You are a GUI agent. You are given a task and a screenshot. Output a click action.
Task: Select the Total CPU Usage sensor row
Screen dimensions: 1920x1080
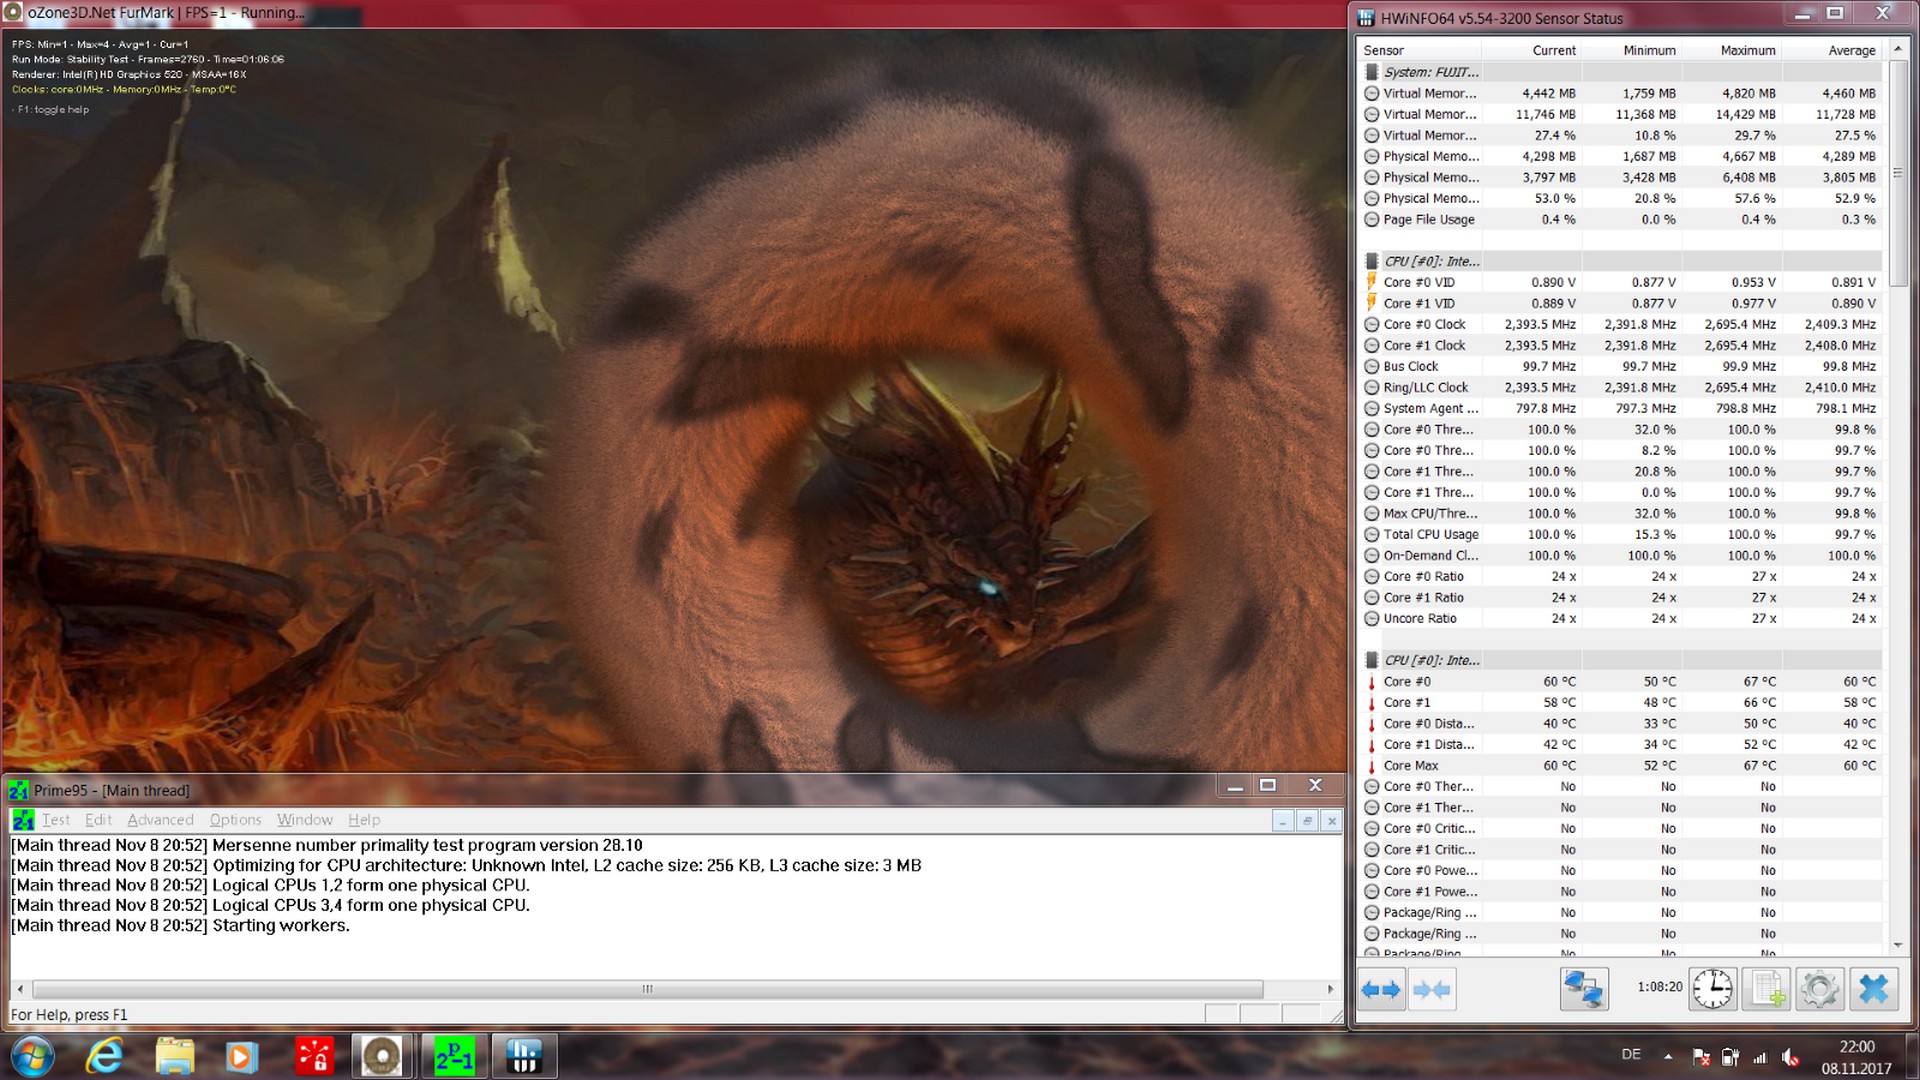[1622, 535]
